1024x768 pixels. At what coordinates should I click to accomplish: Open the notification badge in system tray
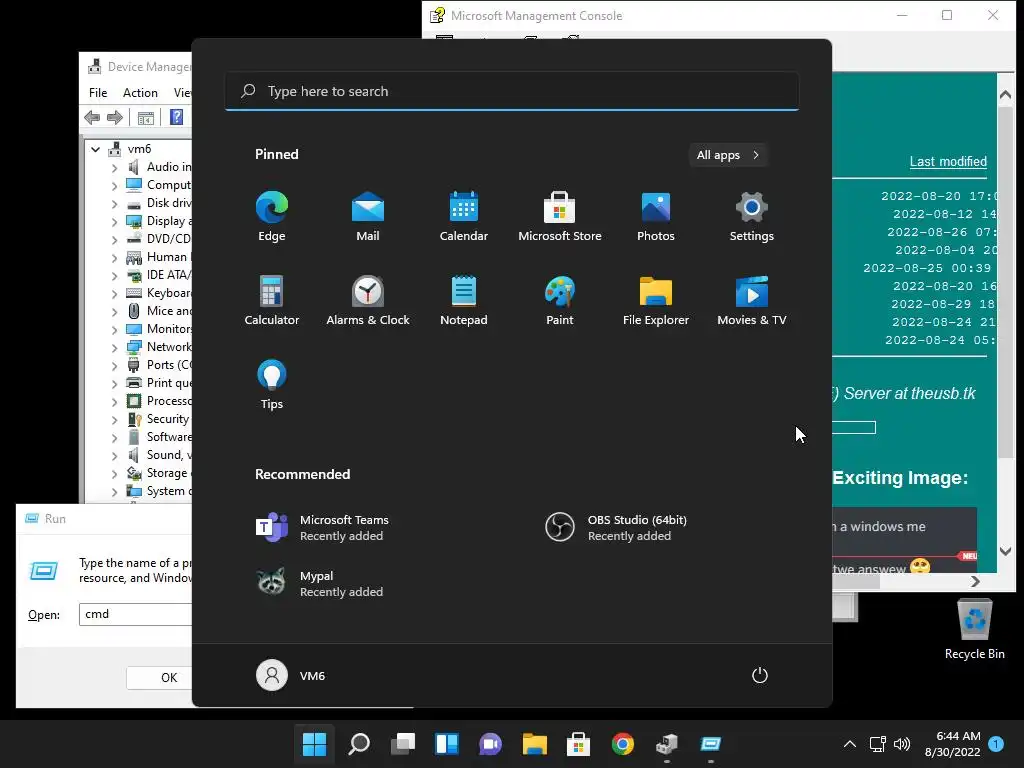996,744
